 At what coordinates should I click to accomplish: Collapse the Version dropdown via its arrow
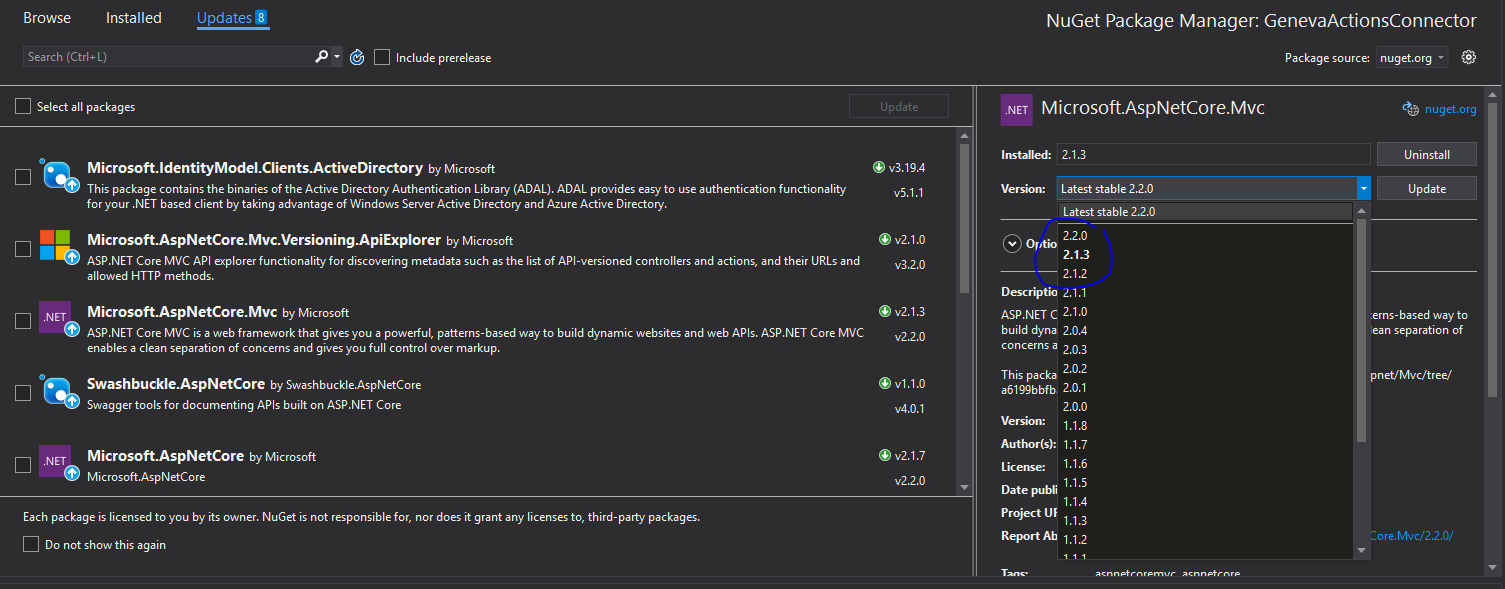(x=1363, y=188)
